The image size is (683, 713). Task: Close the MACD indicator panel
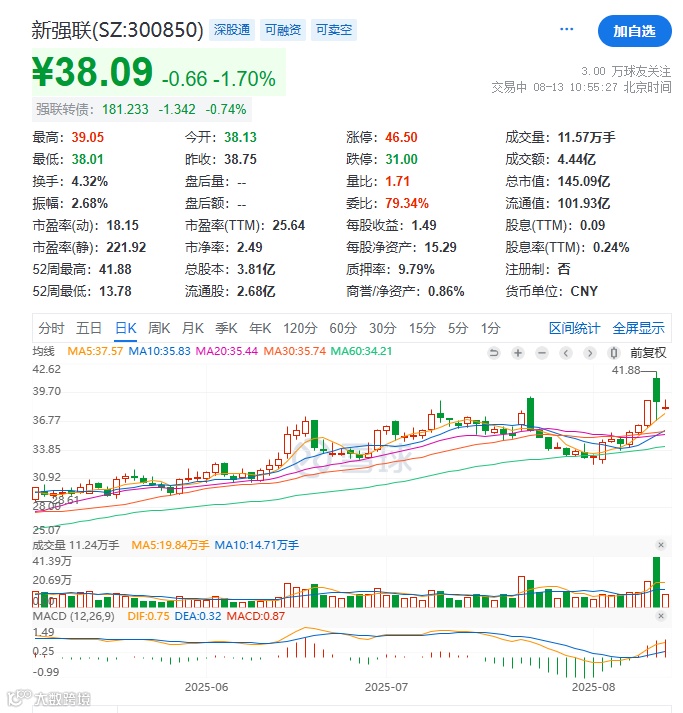coord(661,616)
